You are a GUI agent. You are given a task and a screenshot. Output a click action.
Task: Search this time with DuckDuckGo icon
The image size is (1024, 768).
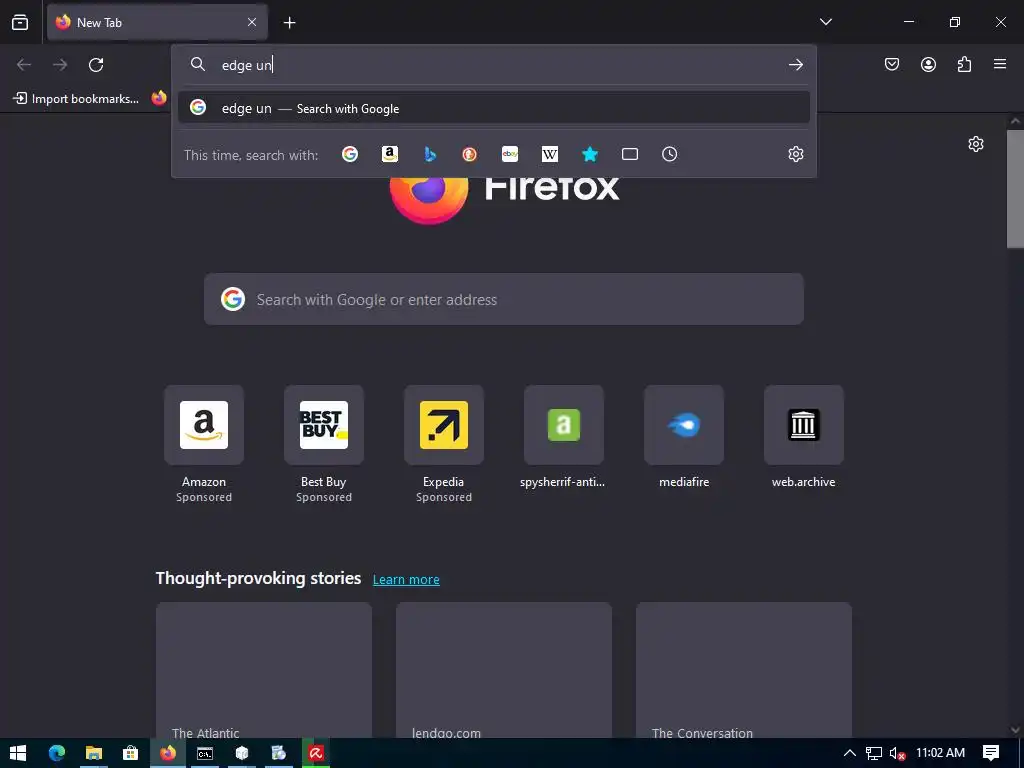[470, 154]
